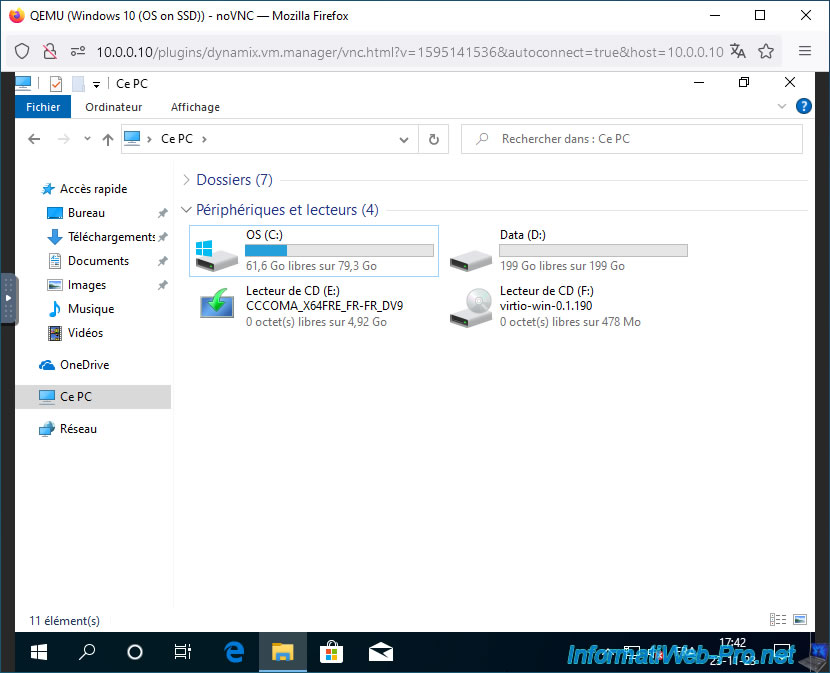Select the OS (C:) drive
Viewport: 830px width, 673px height.
pos(314,250)
